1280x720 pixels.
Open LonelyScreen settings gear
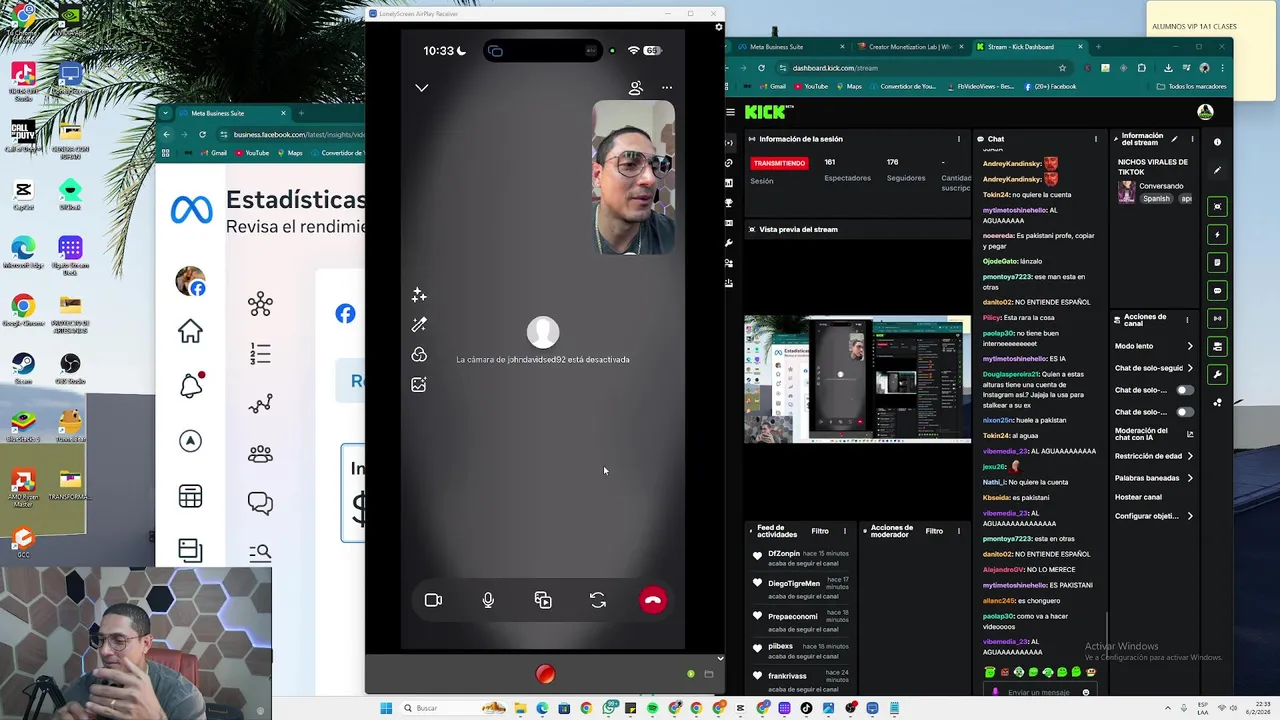click(x=718, y=27)
